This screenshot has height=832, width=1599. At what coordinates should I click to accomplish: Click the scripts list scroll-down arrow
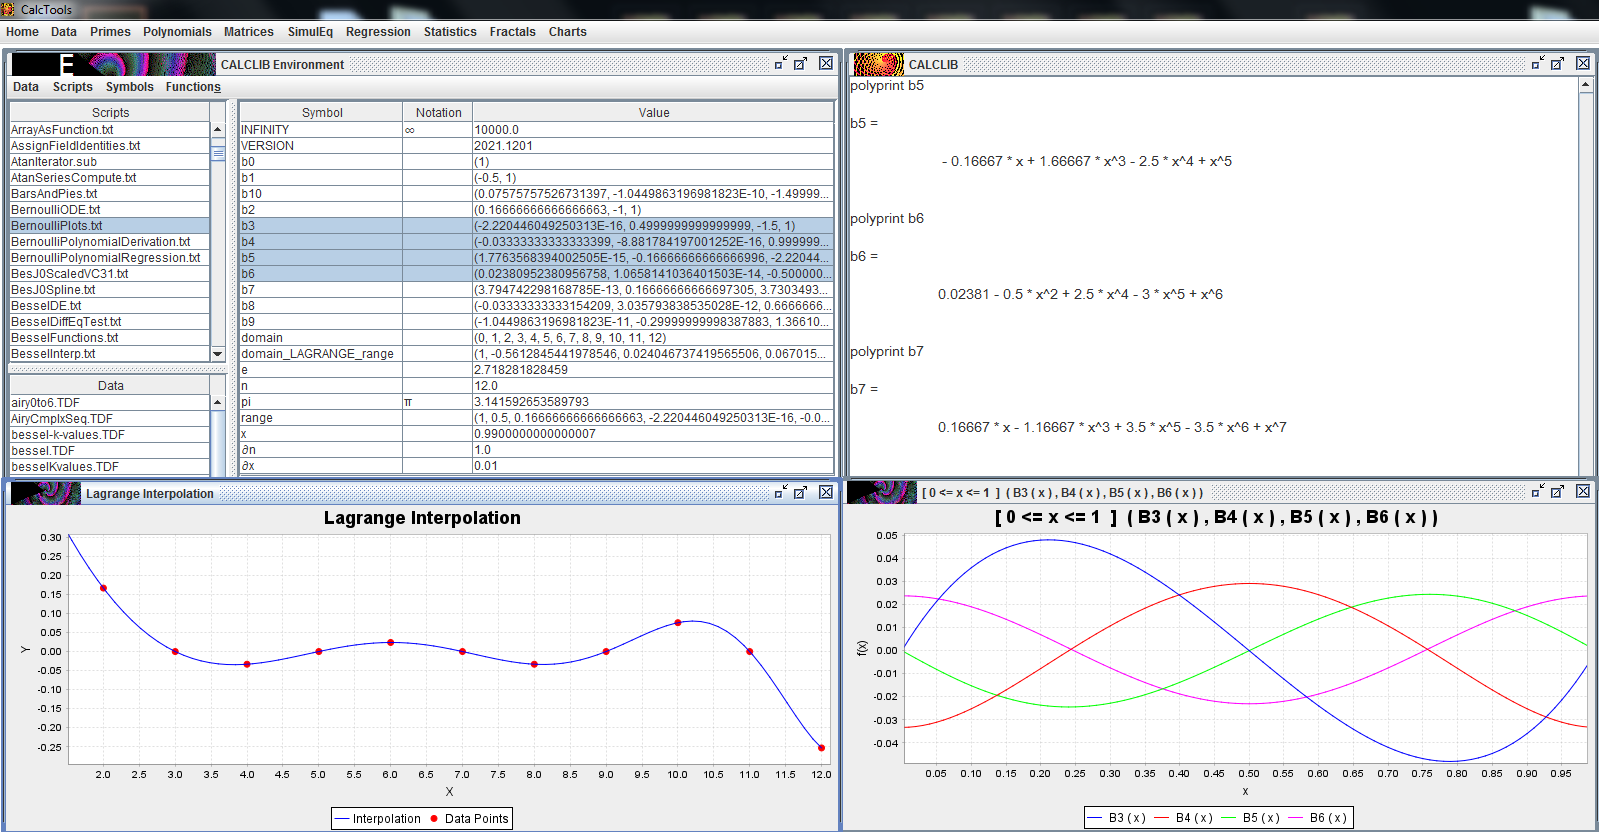coord(218,354)
